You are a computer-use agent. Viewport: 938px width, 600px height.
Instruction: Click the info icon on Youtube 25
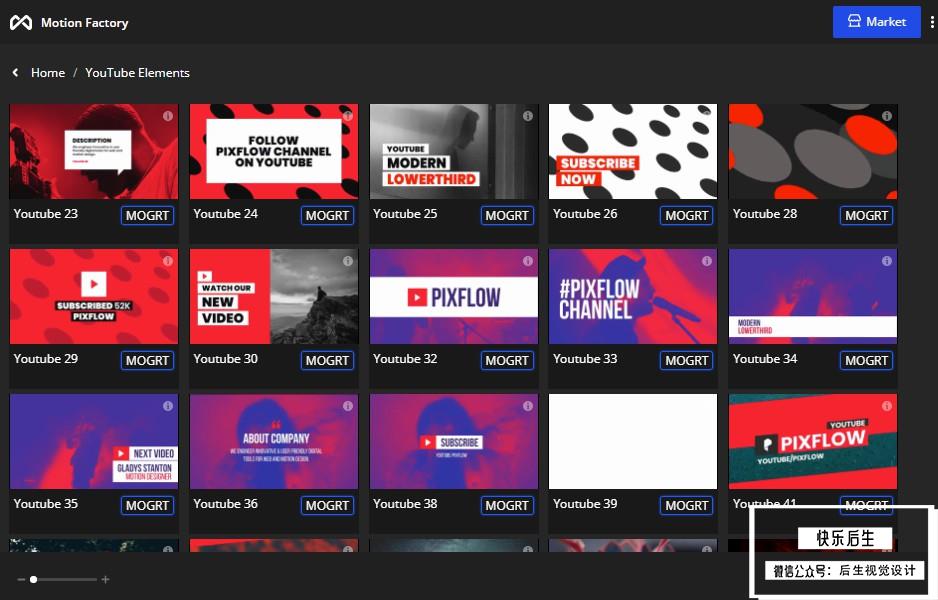tap(528, 116)
